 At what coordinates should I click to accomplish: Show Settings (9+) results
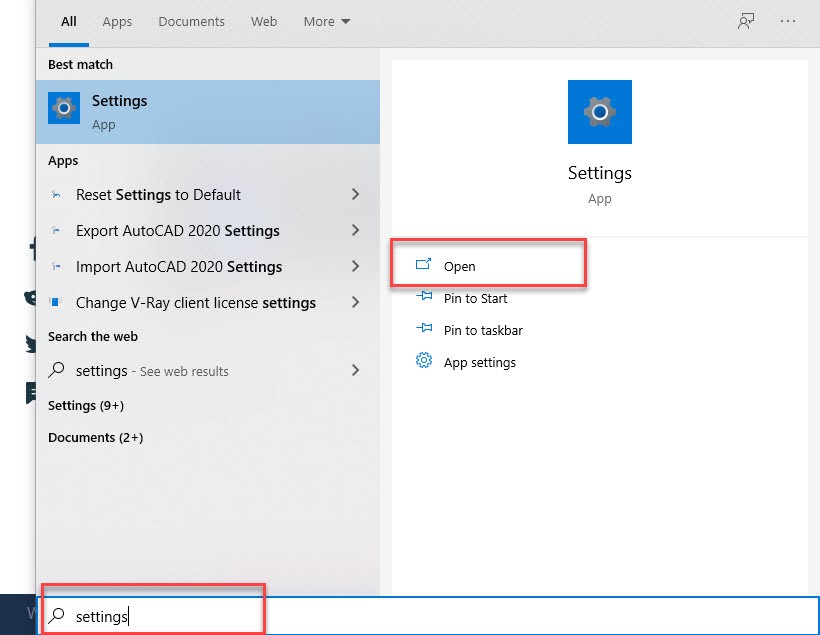[x=86, y=405]
